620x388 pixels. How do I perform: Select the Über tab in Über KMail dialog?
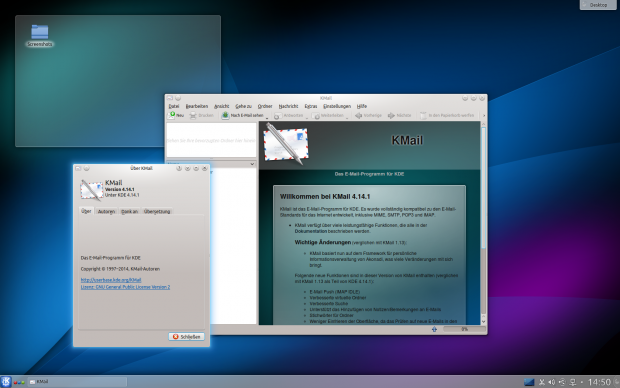86,211
